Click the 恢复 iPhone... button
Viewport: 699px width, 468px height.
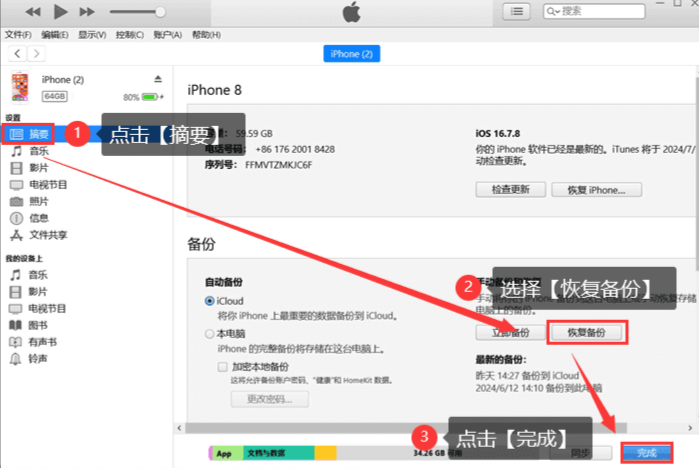(x=596, y=190)
